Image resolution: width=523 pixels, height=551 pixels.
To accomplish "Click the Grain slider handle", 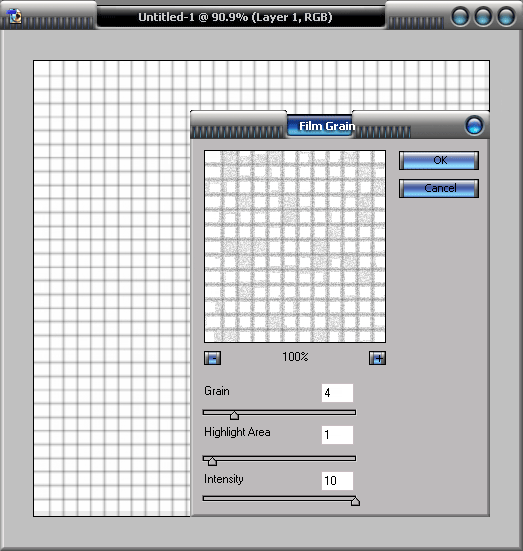I will click(x=234, y=415).
